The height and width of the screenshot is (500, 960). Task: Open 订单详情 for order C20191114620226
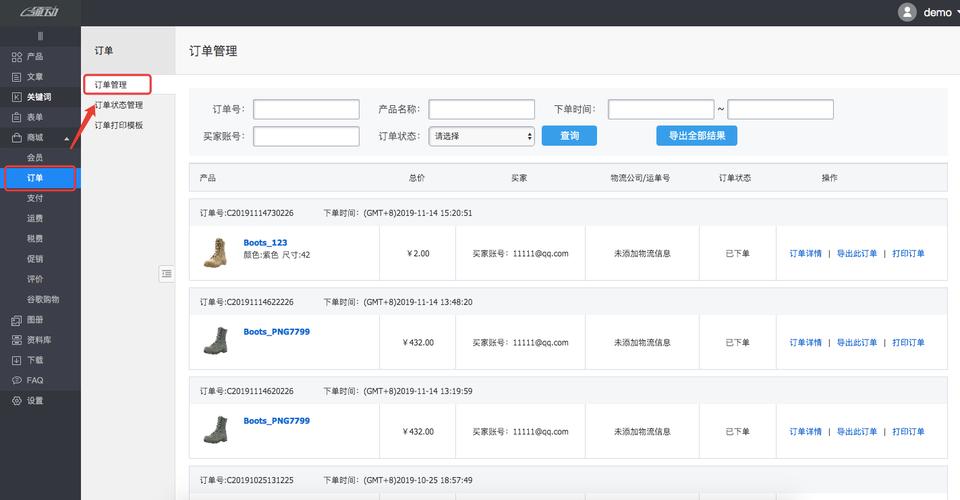click(805, 431)
